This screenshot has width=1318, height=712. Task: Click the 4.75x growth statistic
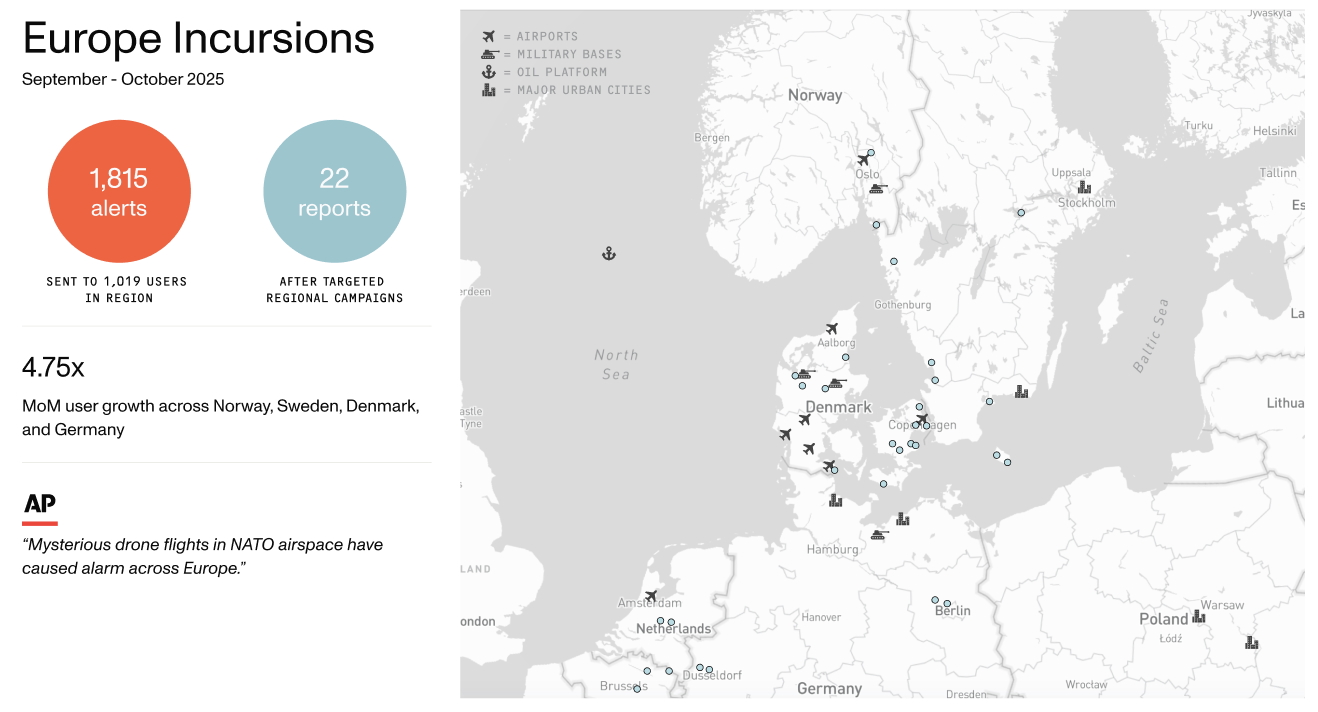[53, 367]
